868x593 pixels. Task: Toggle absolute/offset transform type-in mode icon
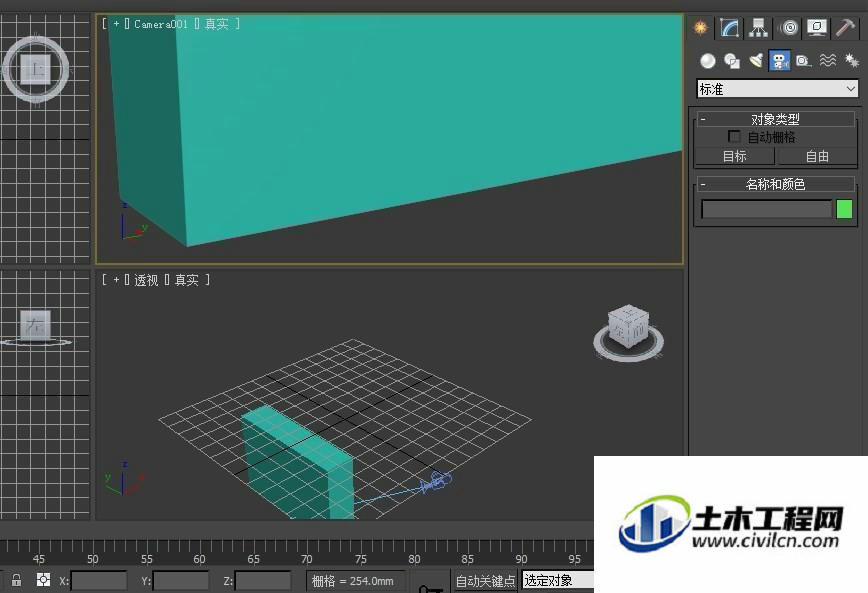(43, 580)
